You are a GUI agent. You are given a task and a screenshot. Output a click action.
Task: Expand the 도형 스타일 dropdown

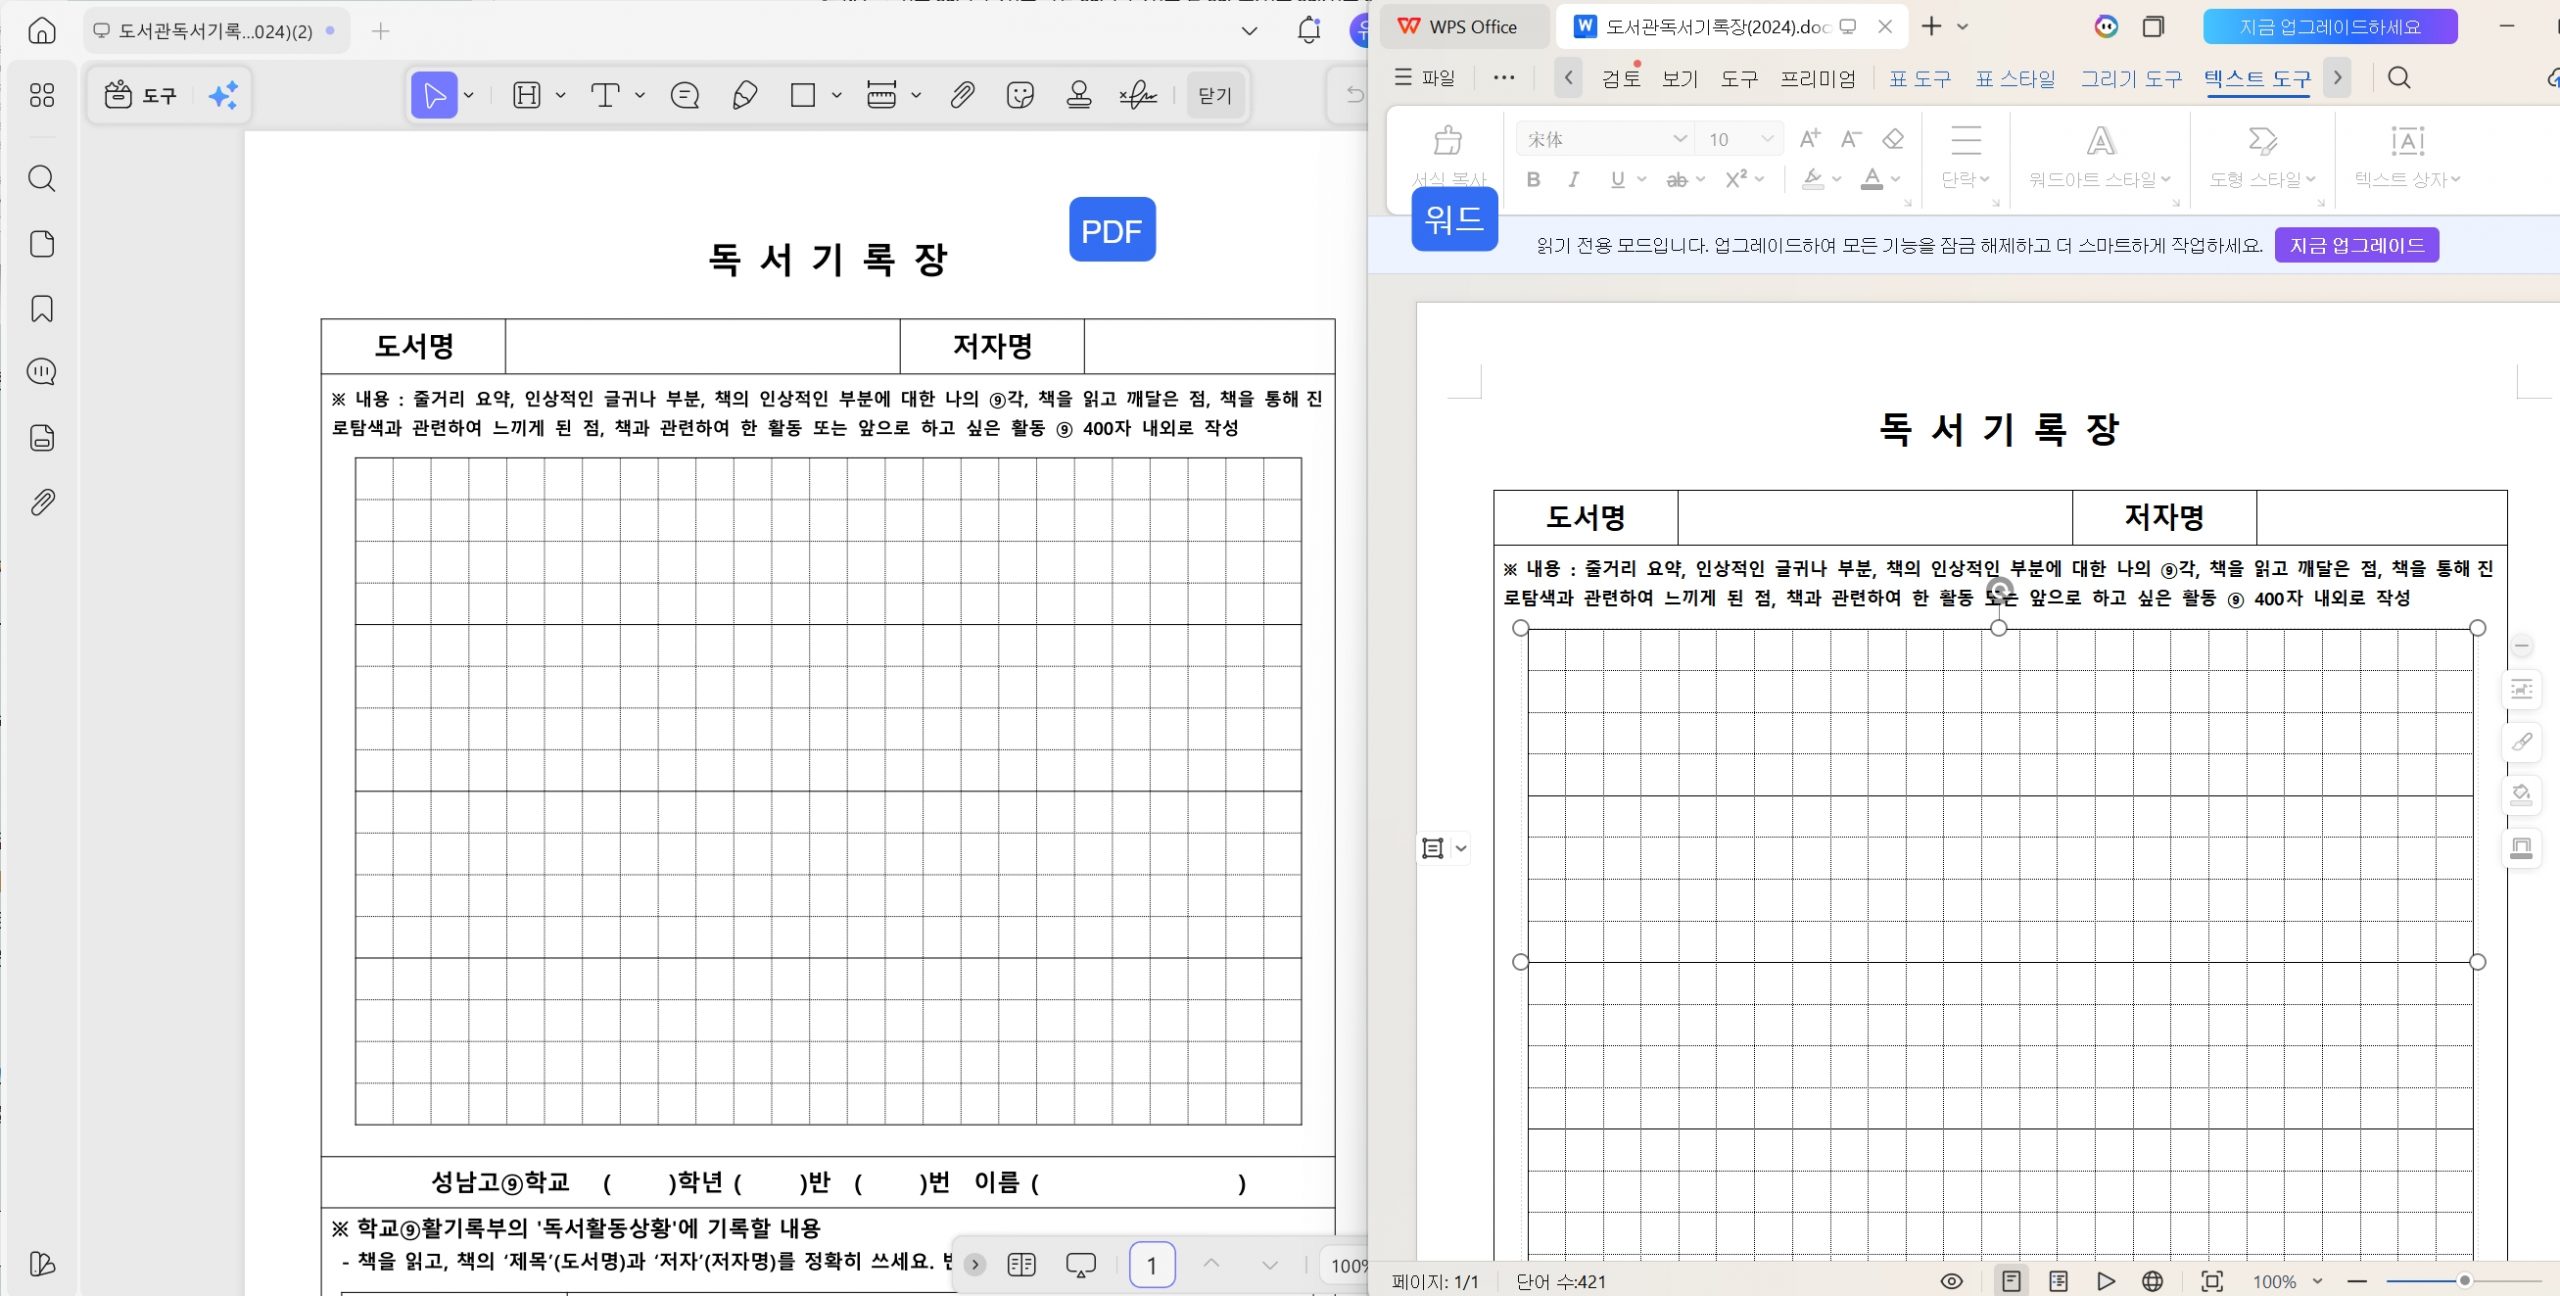2262,179
